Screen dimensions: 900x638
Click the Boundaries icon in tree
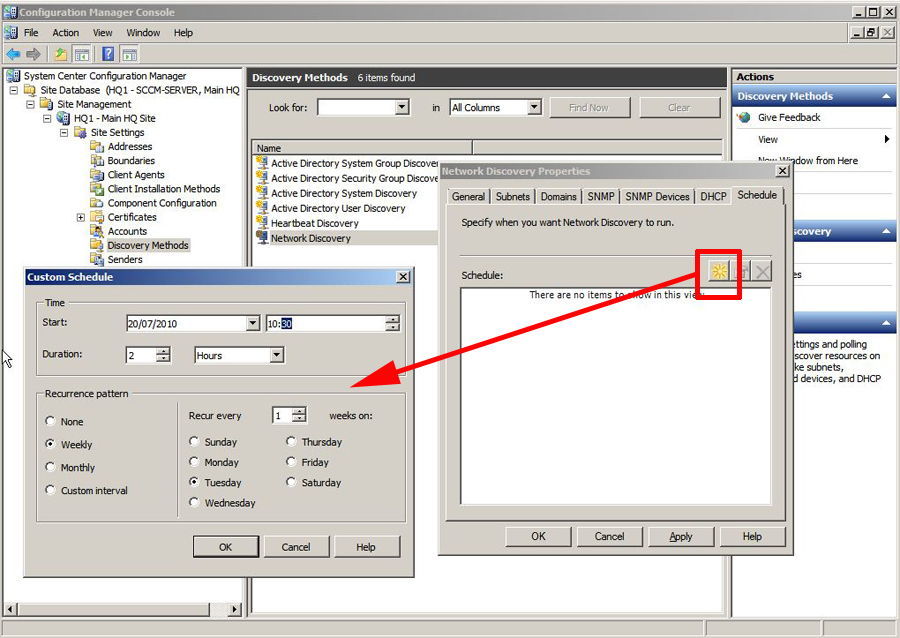[x=97, y=161]
